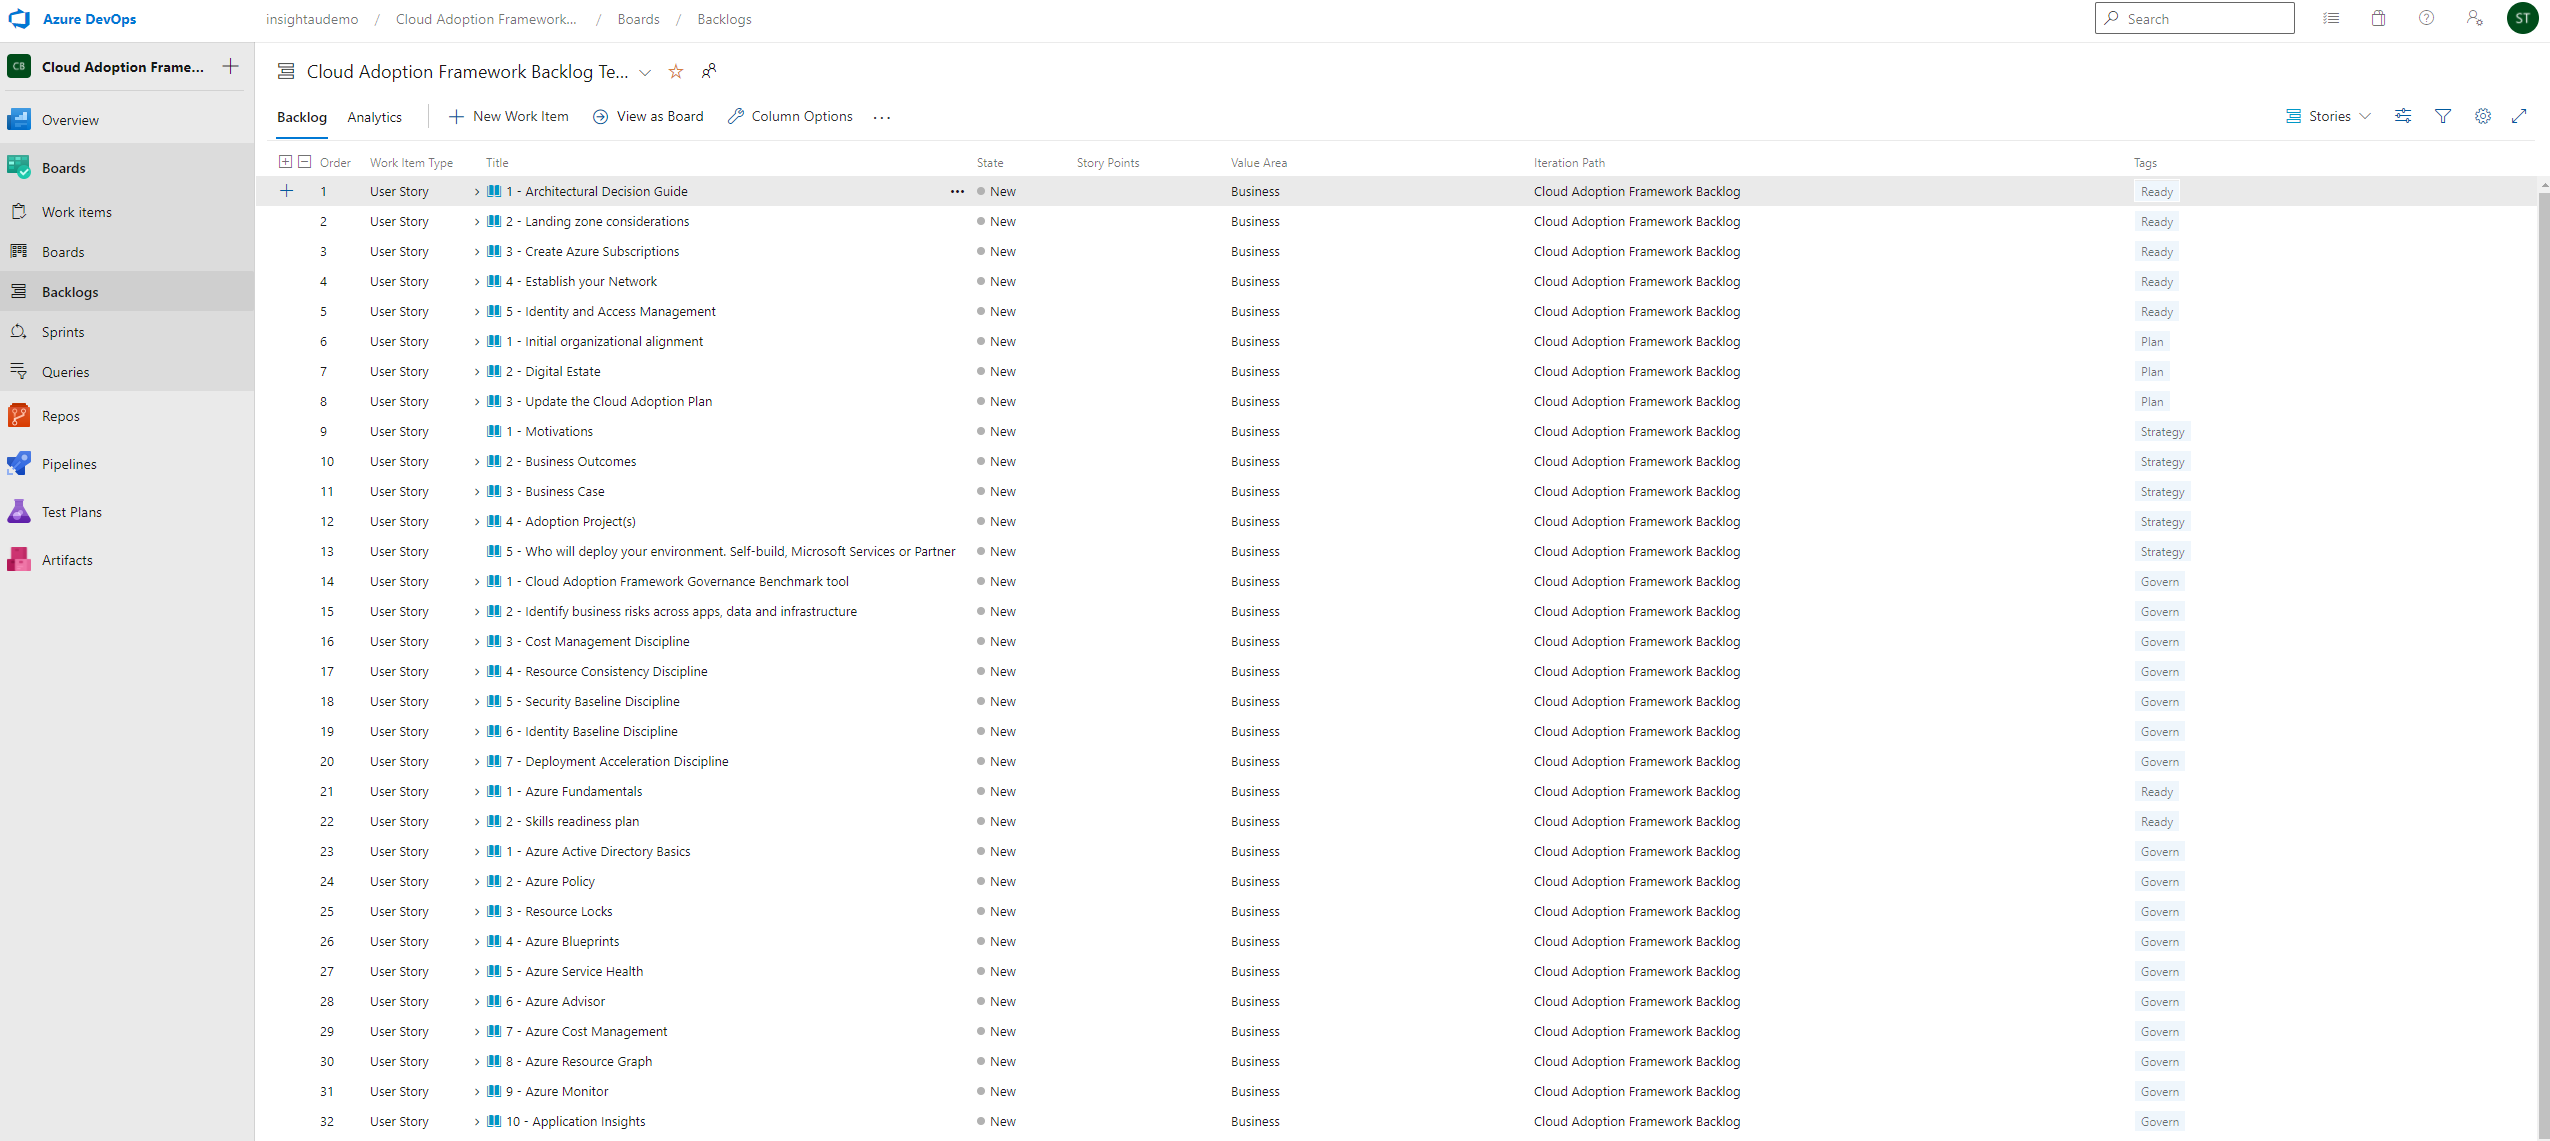Click Govern tag on Azure Advisor row
This screenshot has width=2550, height=1141.
pos(2159,1002)
